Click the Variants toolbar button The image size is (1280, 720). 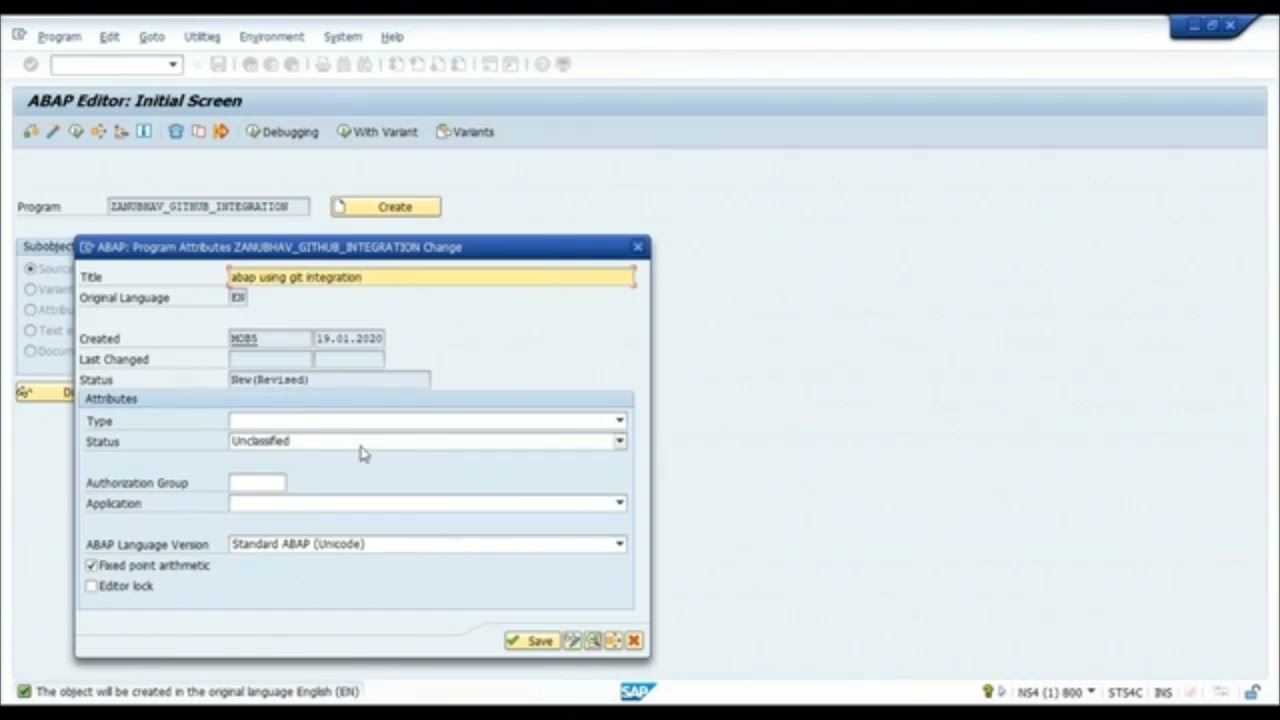[465, 132]
